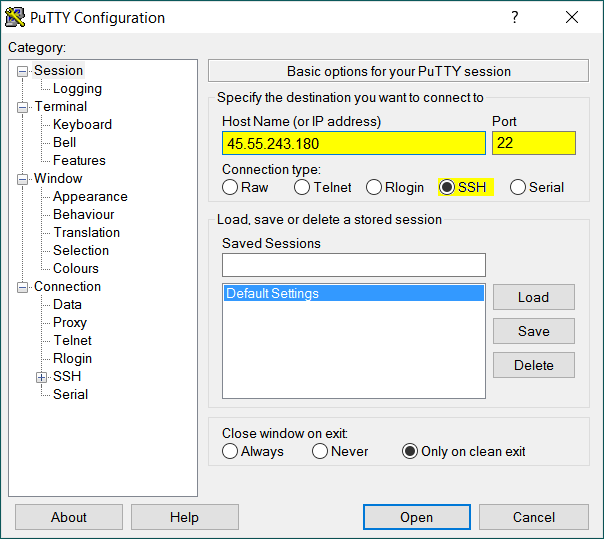604x539 pixels.
Task: Collapse the Terminal tree node
Action: point(22,107)
